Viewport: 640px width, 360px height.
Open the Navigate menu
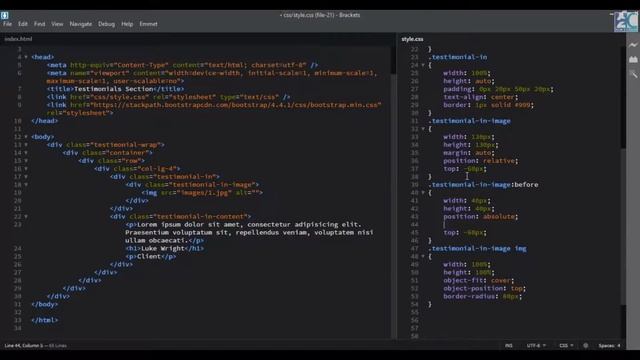[81, 24]
